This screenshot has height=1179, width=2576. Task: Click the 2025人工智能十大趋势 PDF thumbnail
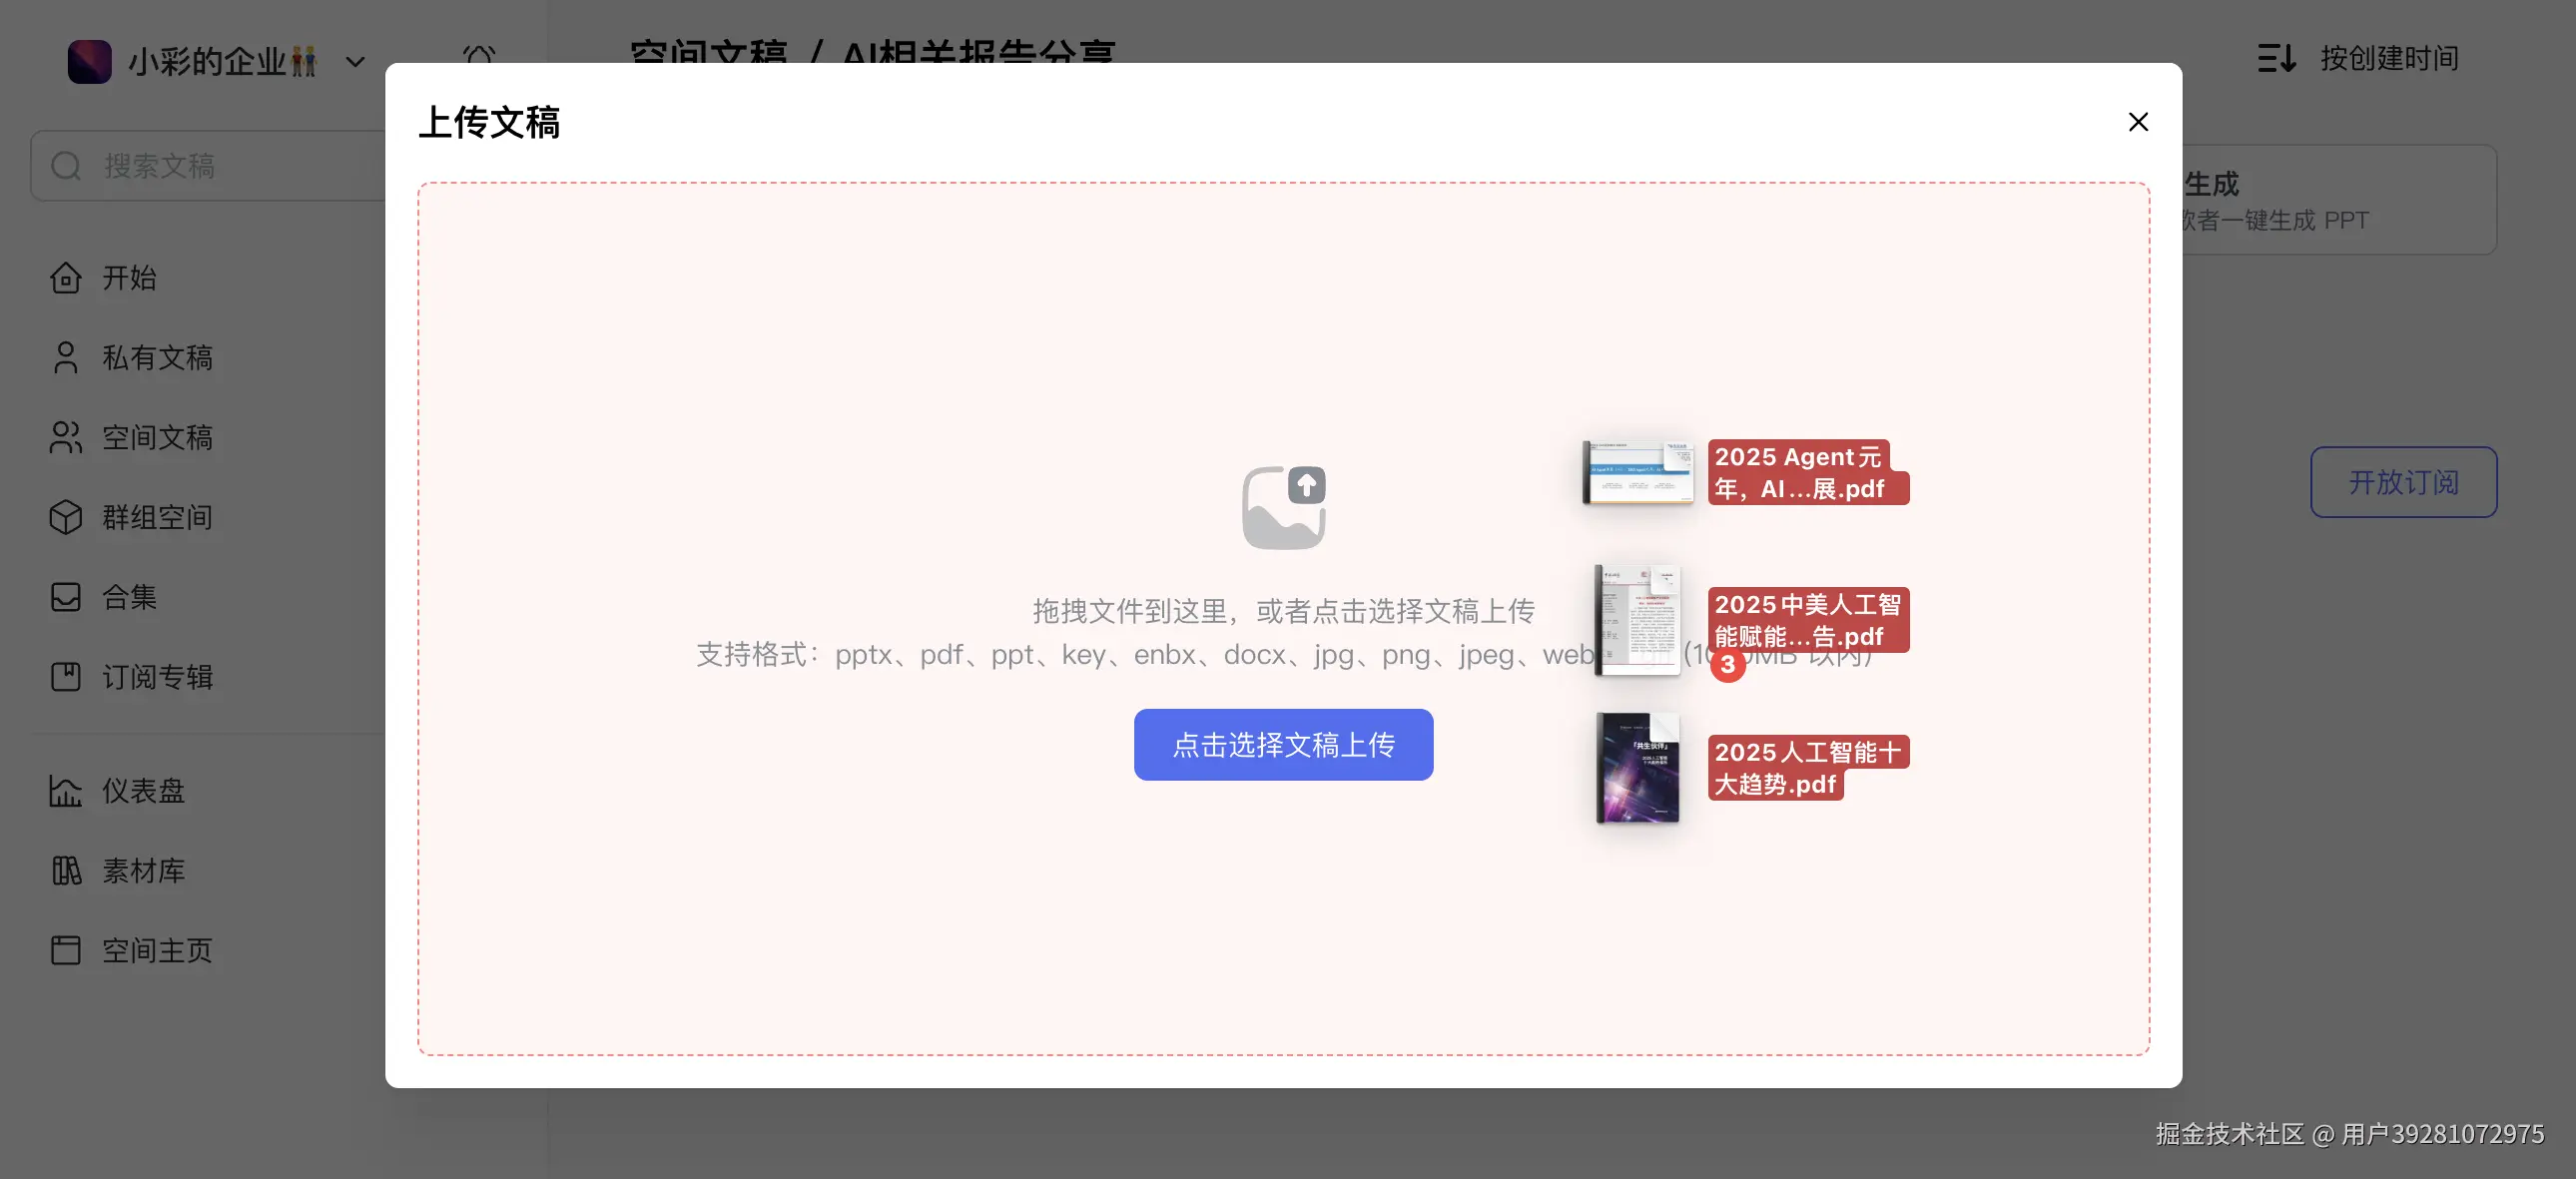click(x=1638, y=768)
